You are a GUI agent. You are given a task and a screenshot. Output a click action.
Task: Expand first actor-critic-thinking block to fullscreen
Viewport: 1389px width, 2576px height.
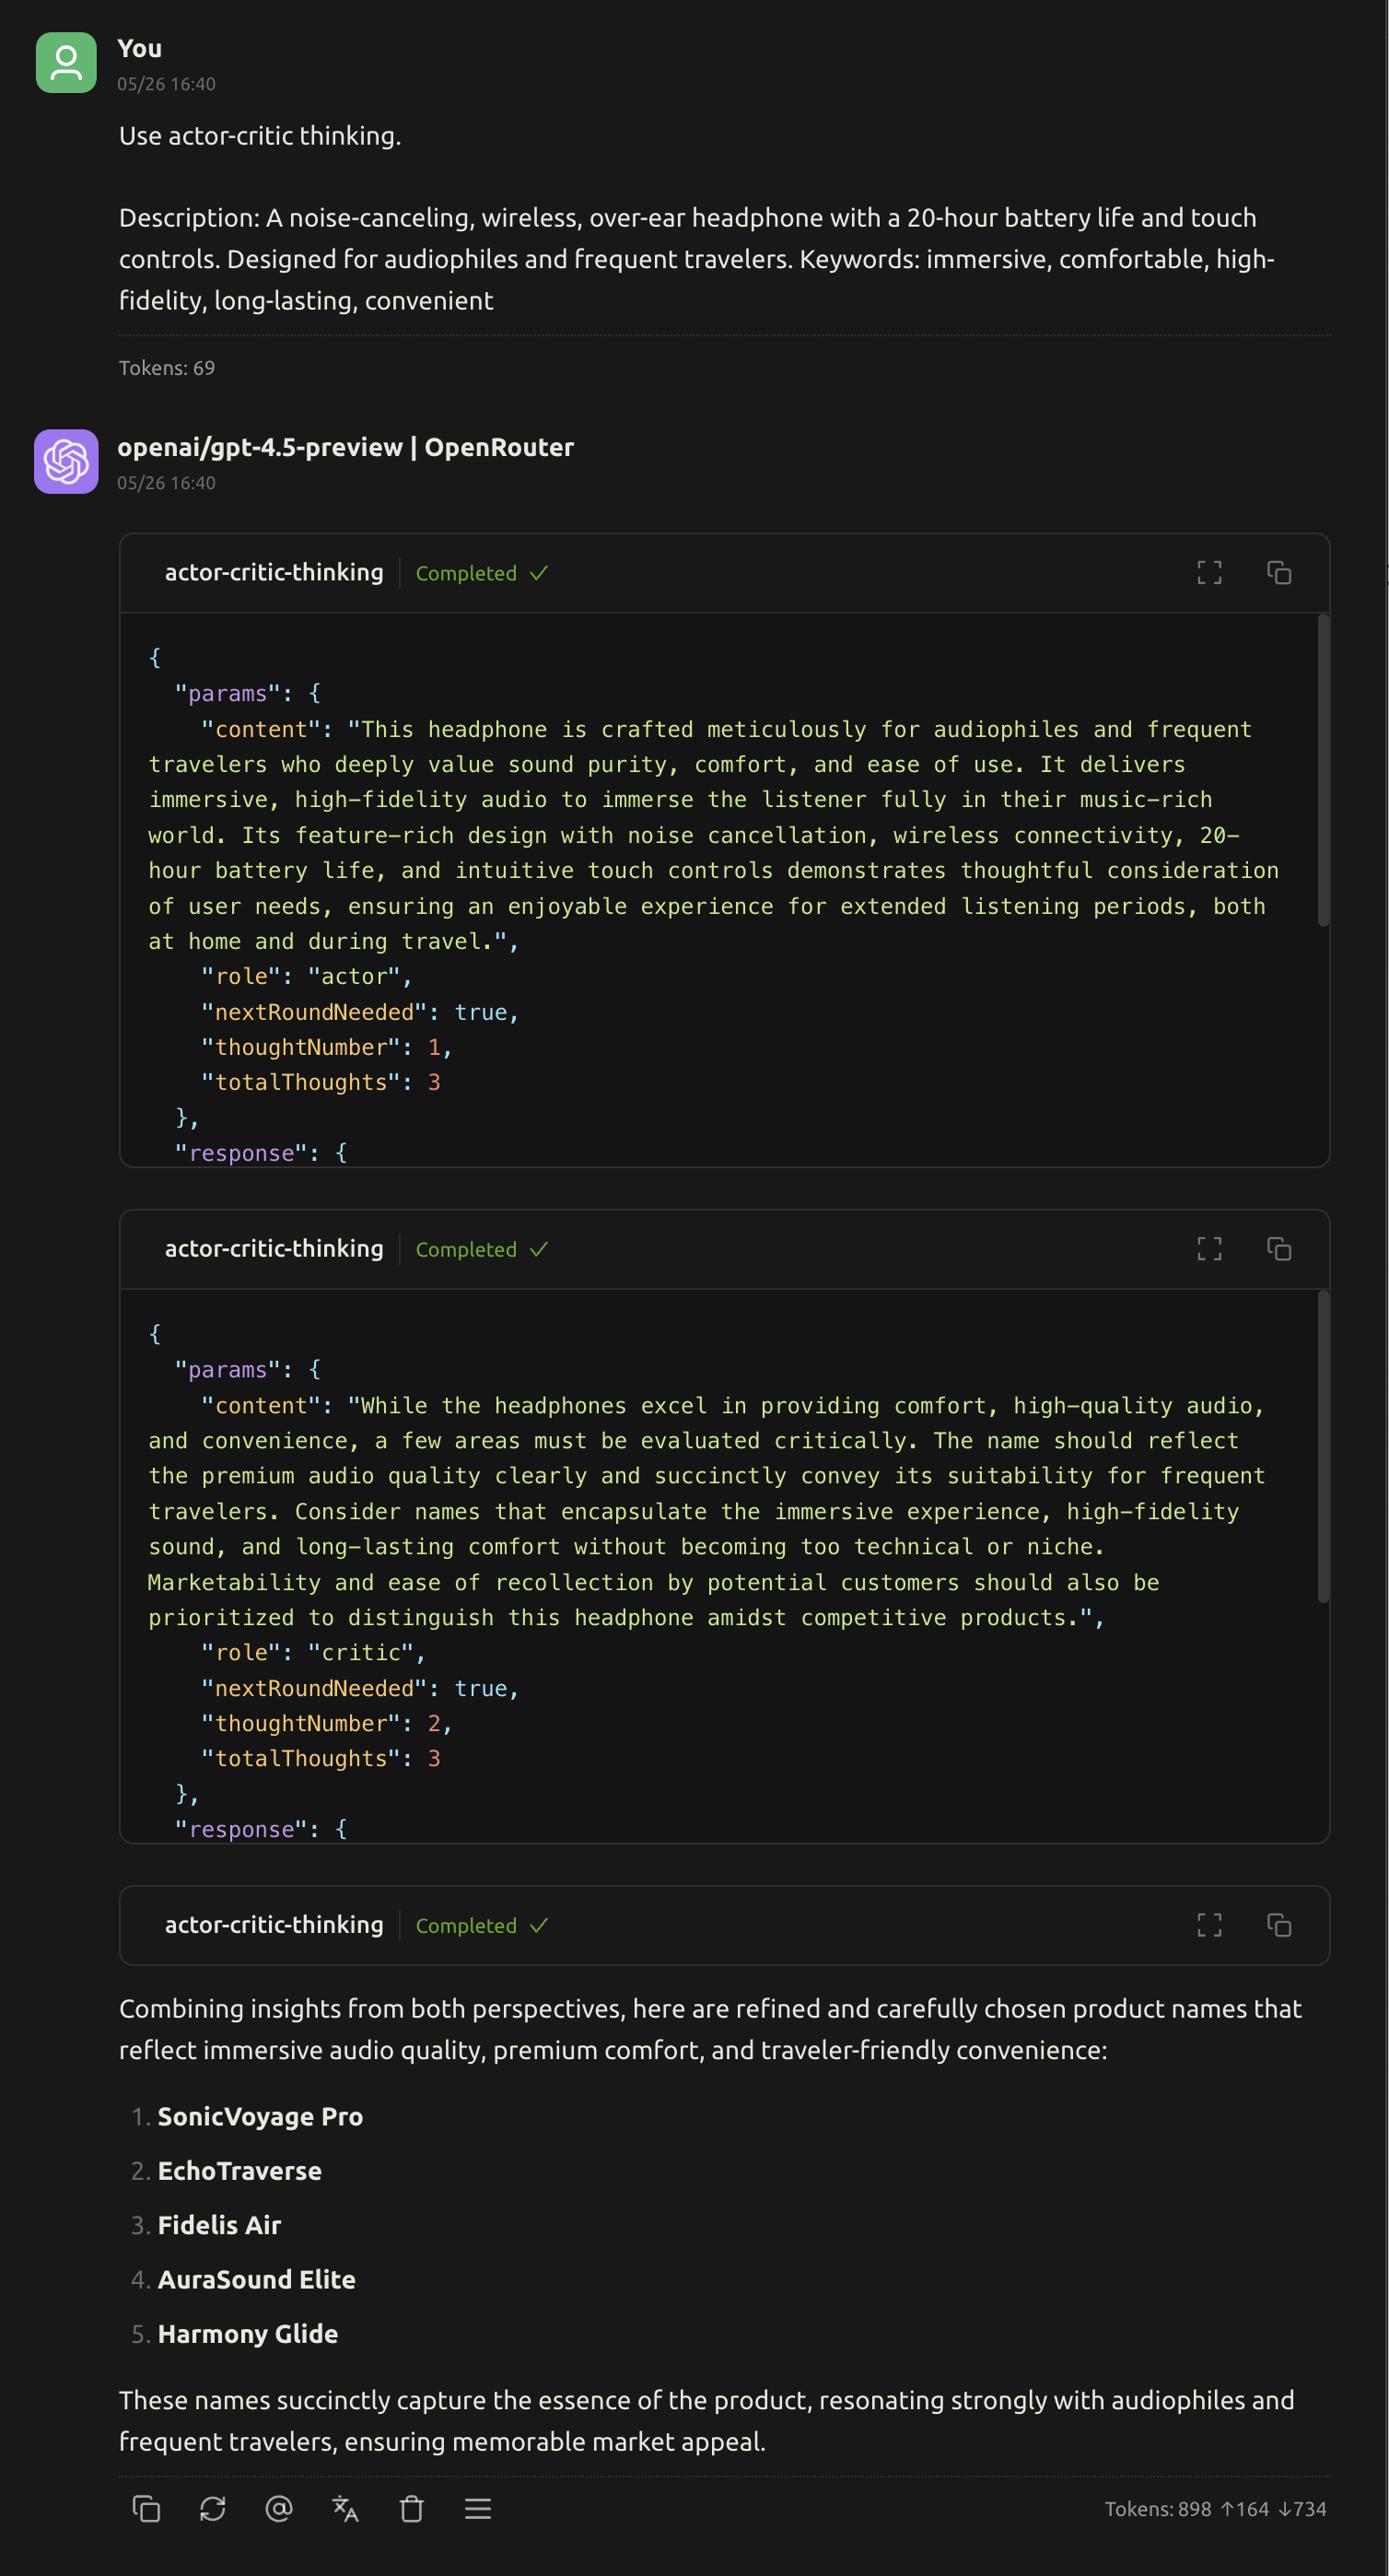point(1209,573)
